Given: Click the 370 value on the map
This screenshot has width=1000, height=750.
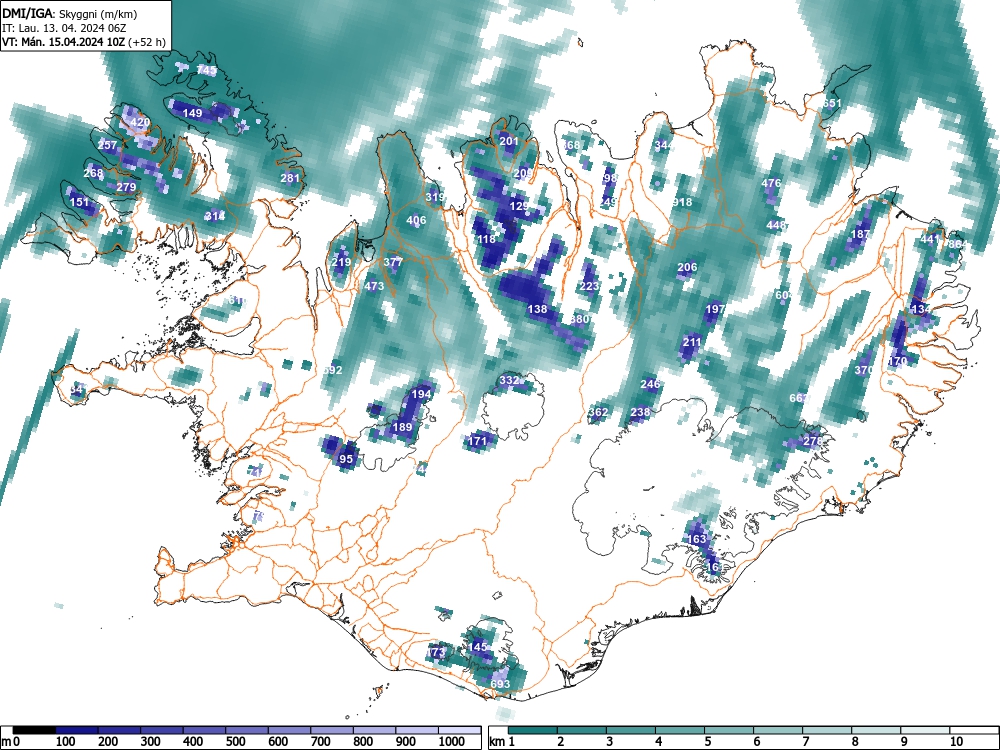Looking at the screenshot, I should pos(864,371).
